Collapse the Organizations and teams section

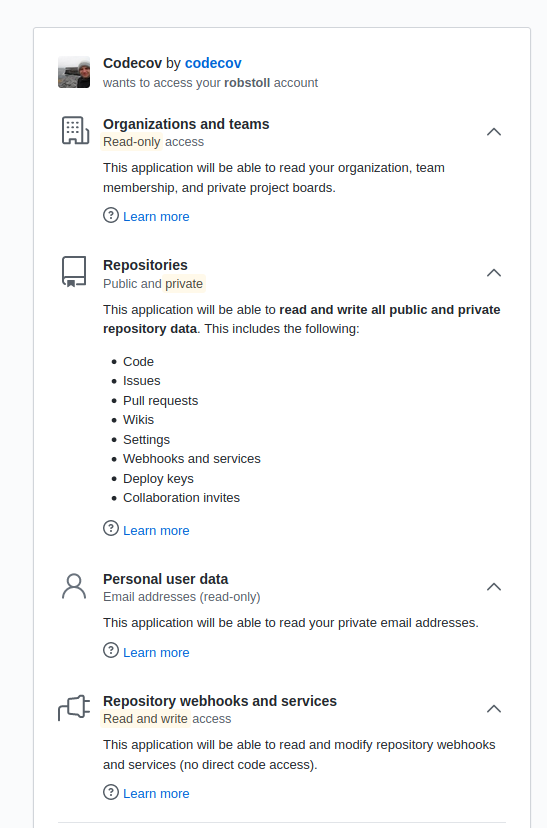(494, 132)
